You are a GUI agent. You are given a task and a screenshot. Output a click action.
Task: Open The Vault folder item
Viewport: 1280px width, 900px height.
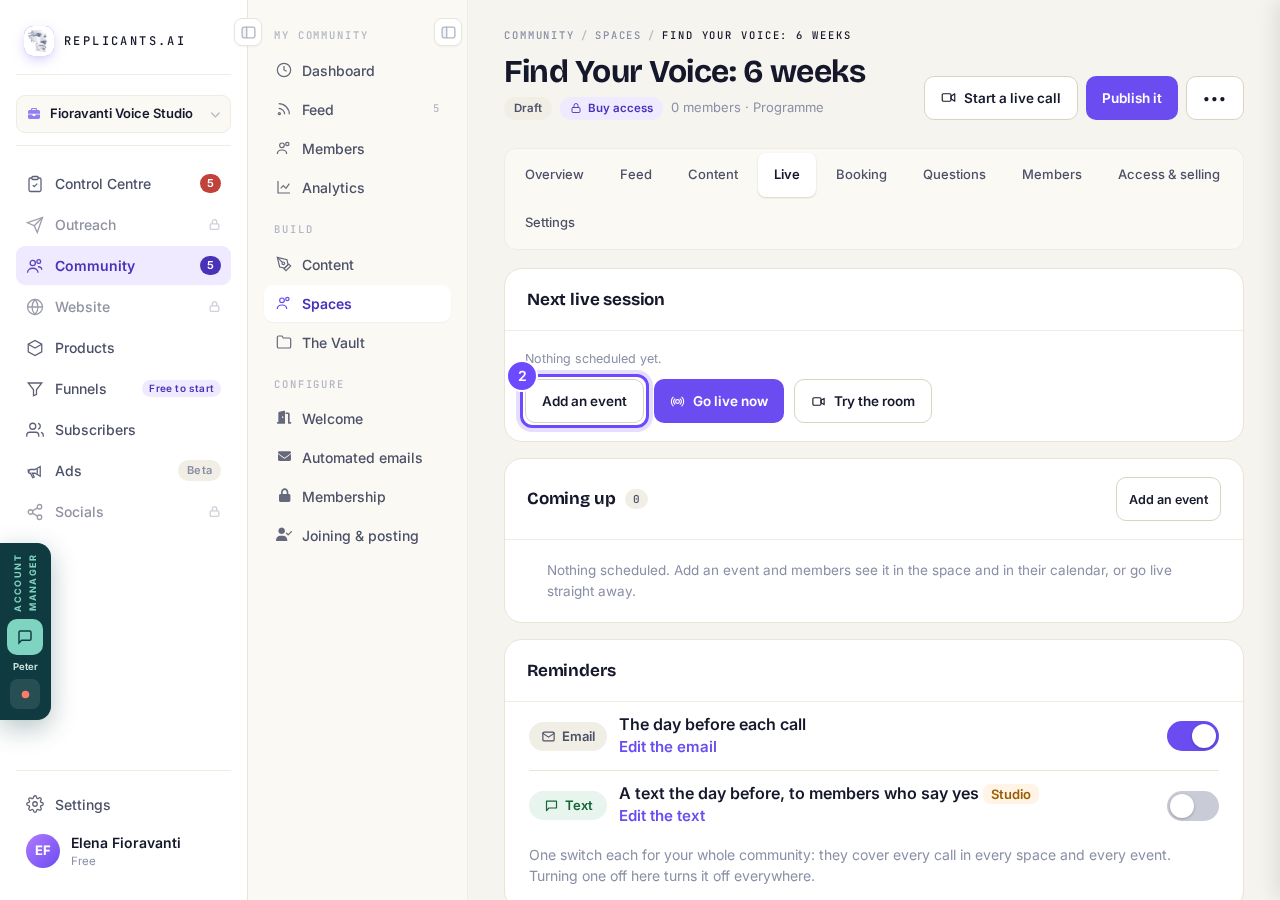tap(357, 343)
